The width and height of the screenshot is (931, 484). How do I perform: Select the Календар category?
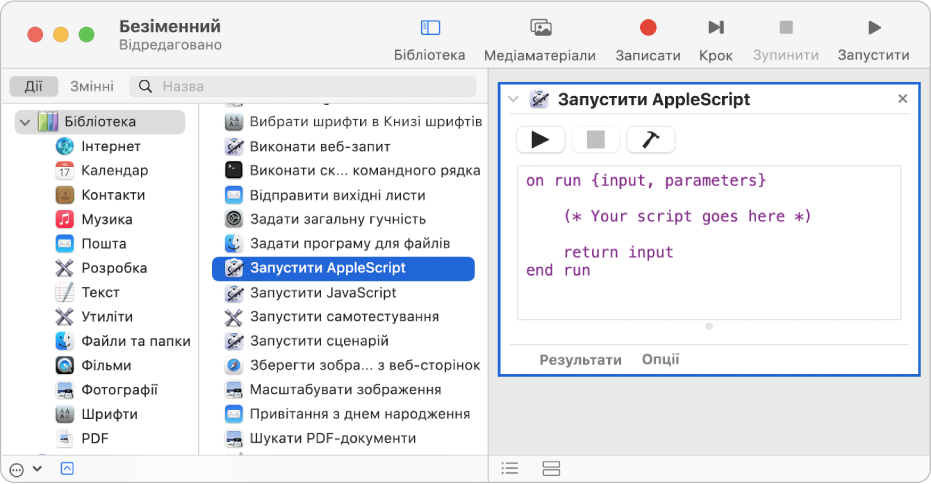pos(114,171)
